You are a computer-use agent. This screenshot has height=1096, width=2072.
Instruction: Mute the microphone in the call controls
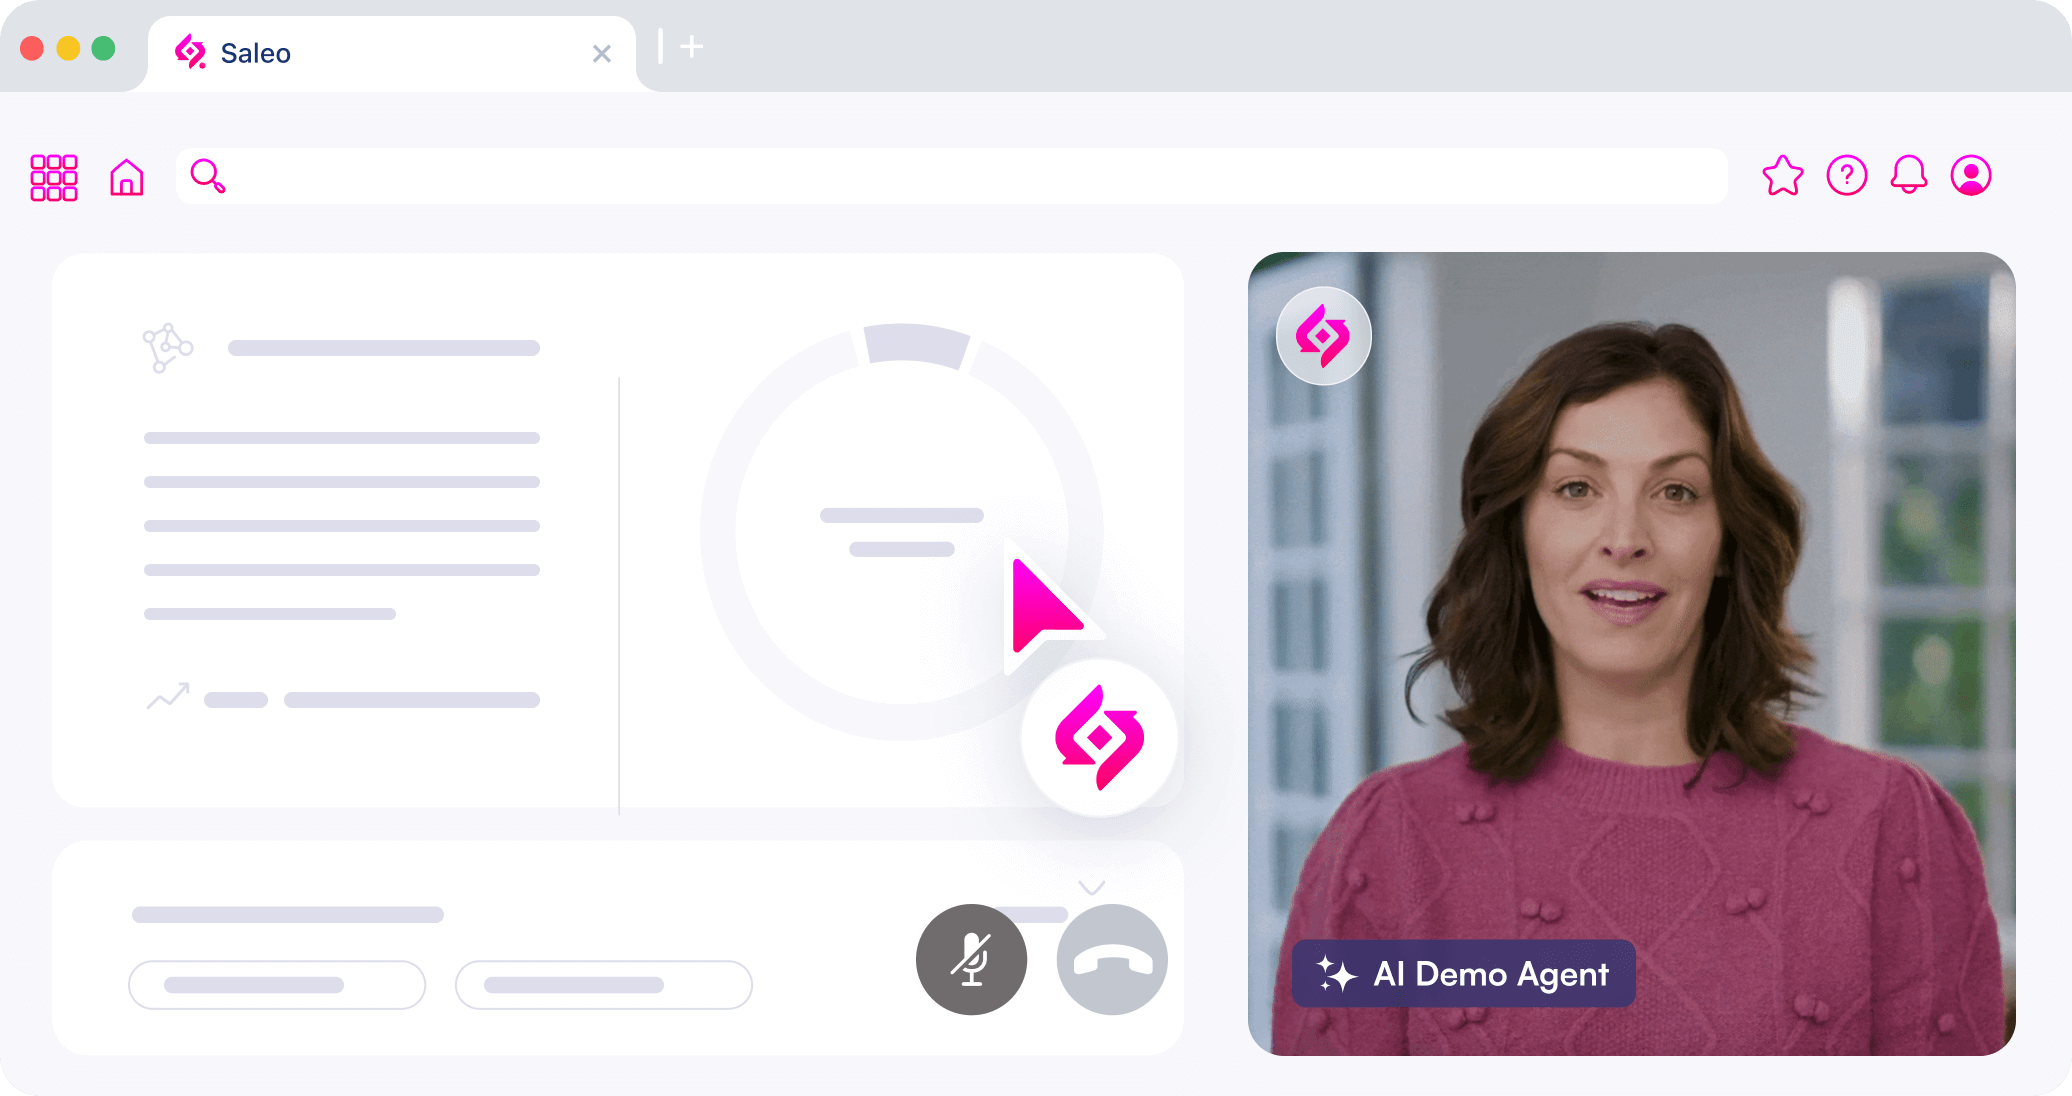[x=971, y=959]
